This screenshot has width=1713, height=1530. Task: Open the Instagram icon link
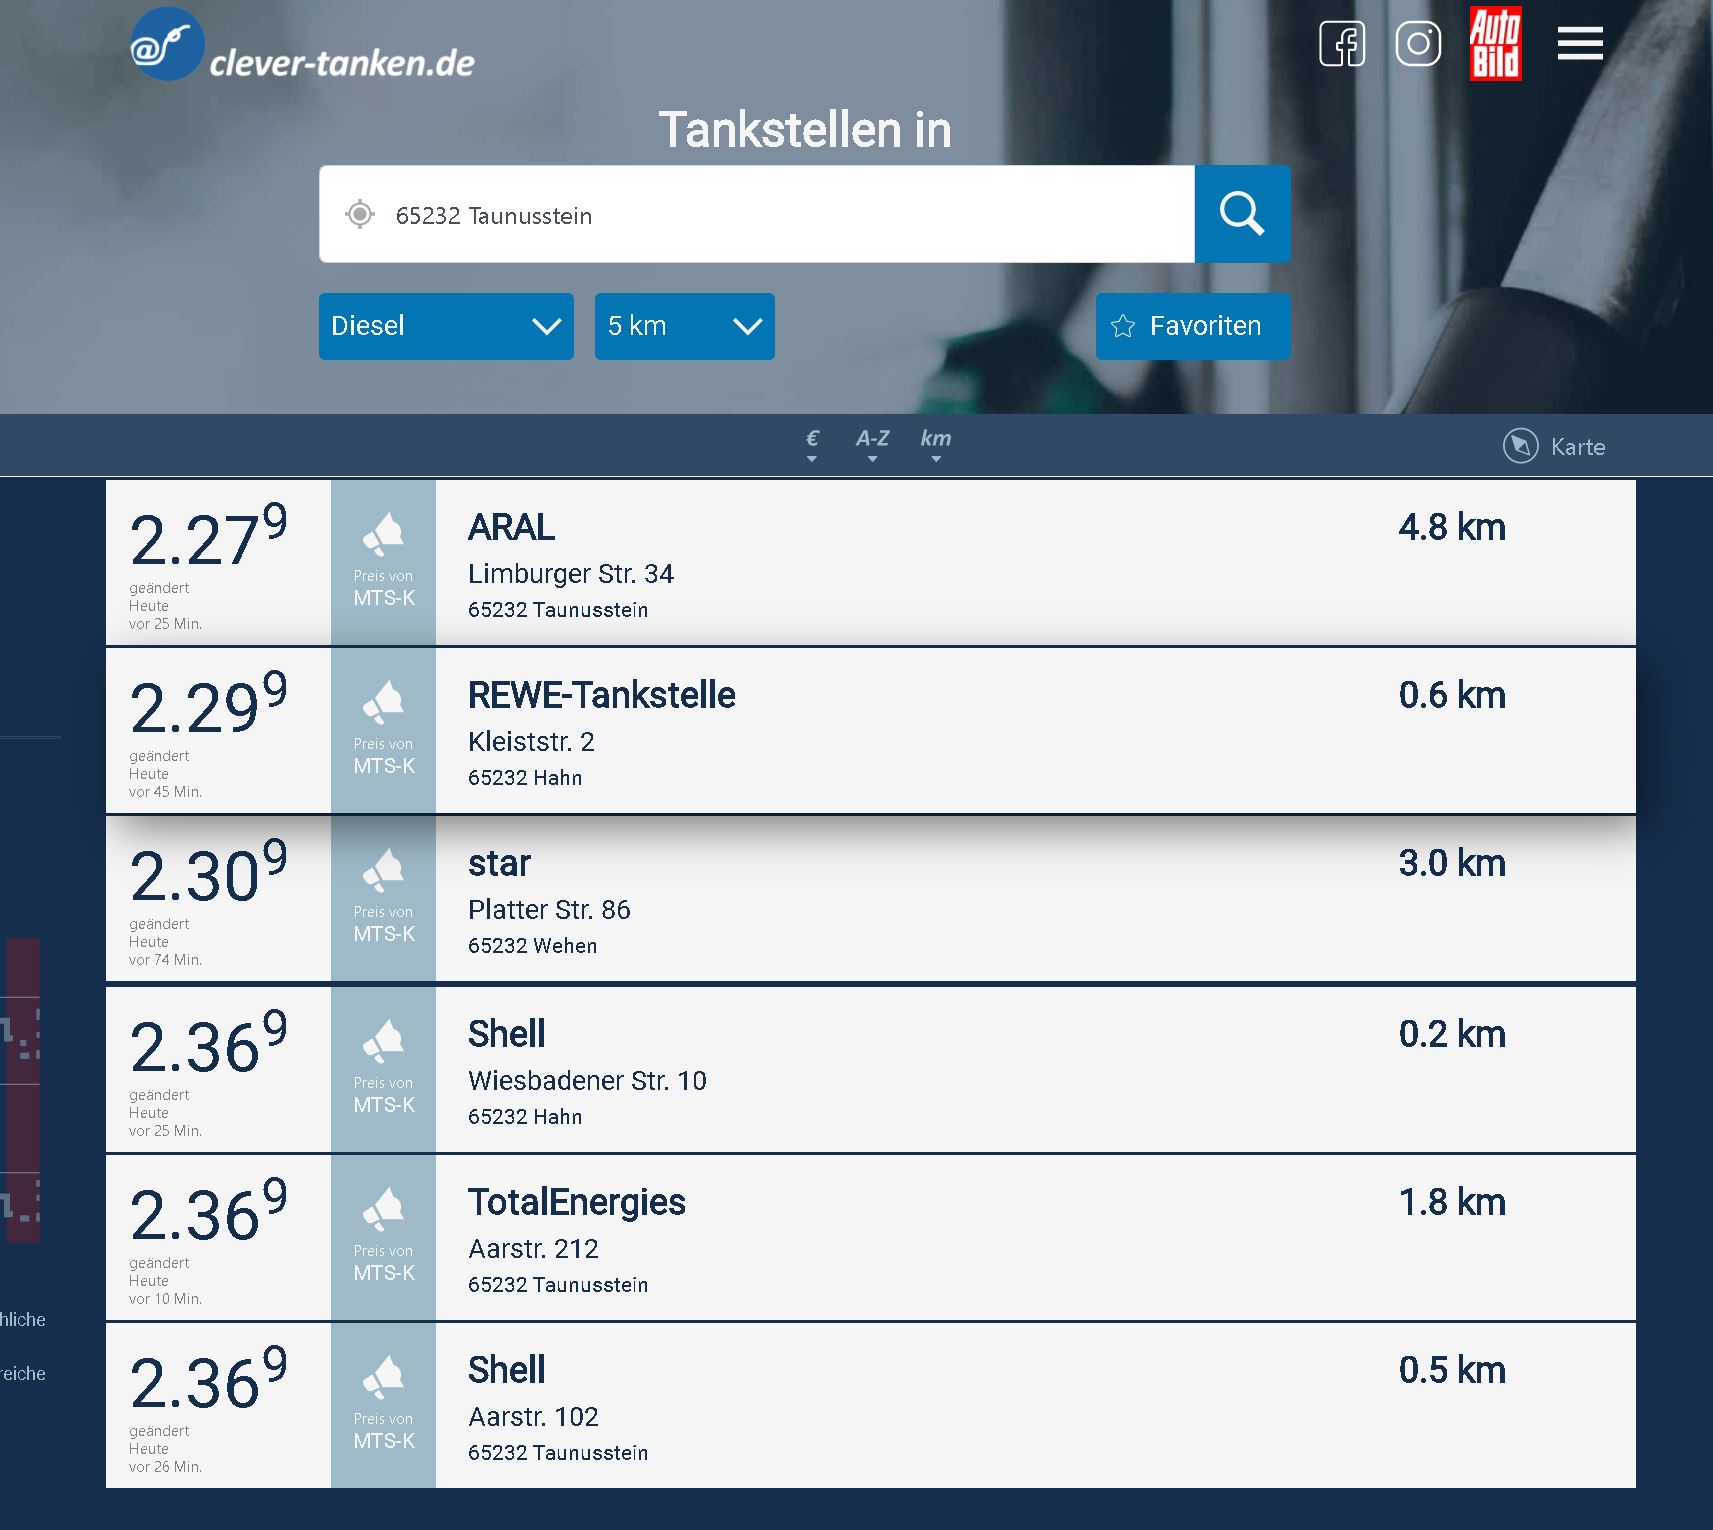(1418, 44)
